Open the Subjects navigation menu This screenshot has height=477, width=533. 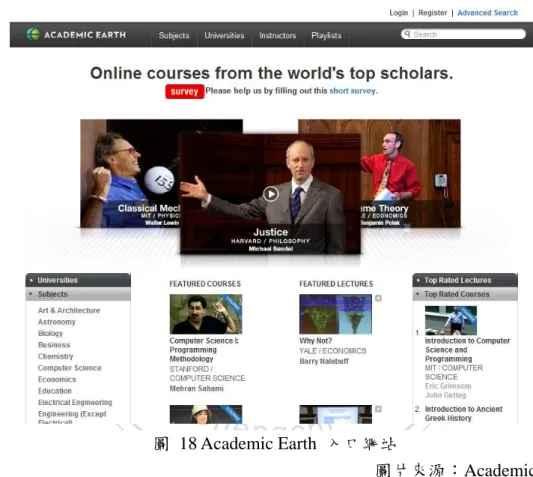coord(174,35)
